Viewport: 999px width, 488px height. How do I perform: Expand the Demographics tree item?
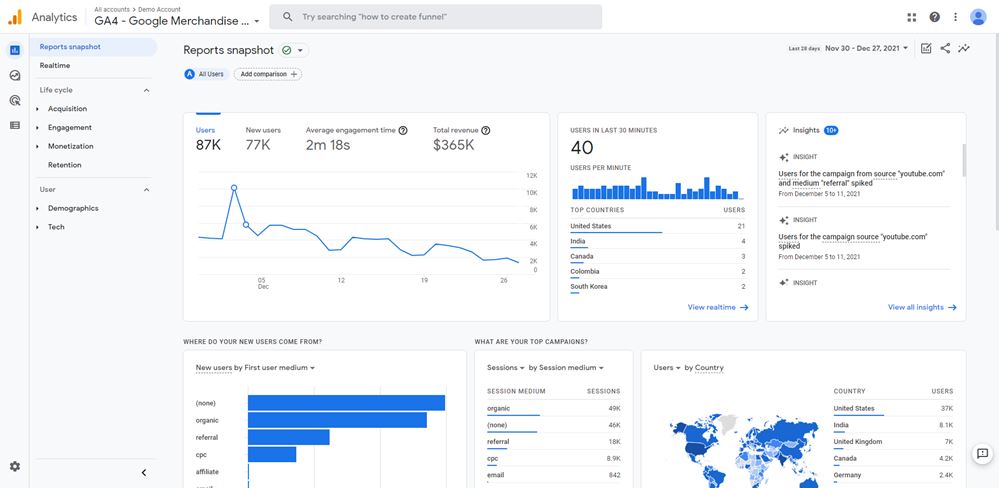pyautogui.click(x=38, y=208)
